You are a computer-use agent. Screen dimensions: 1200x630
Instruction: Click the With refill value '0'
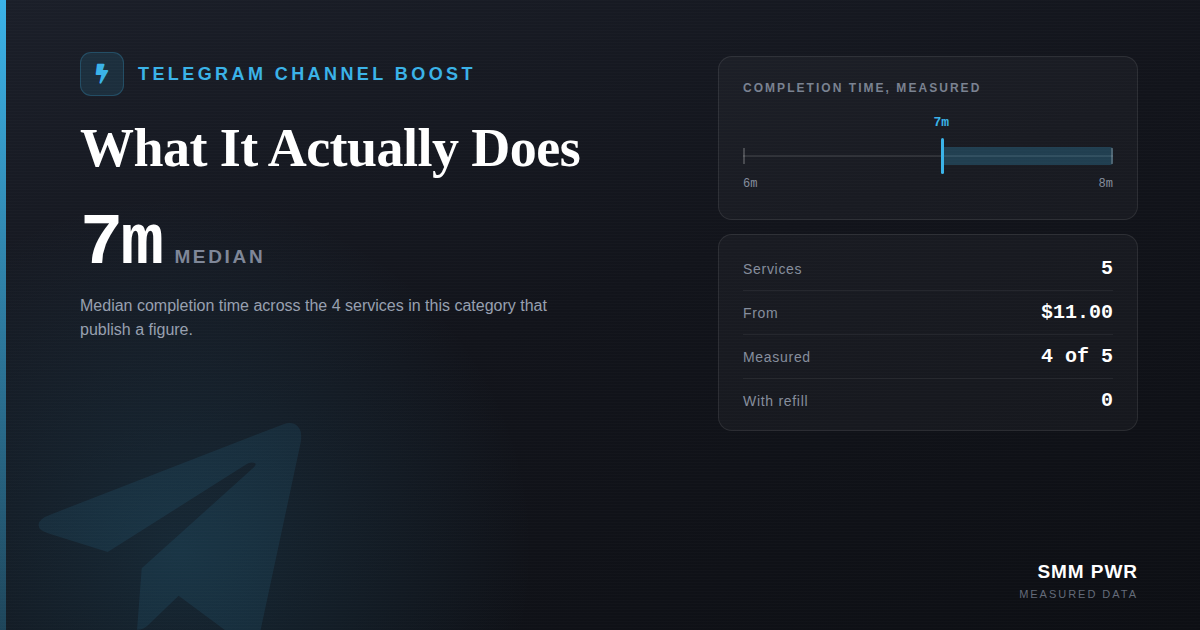1107,400
